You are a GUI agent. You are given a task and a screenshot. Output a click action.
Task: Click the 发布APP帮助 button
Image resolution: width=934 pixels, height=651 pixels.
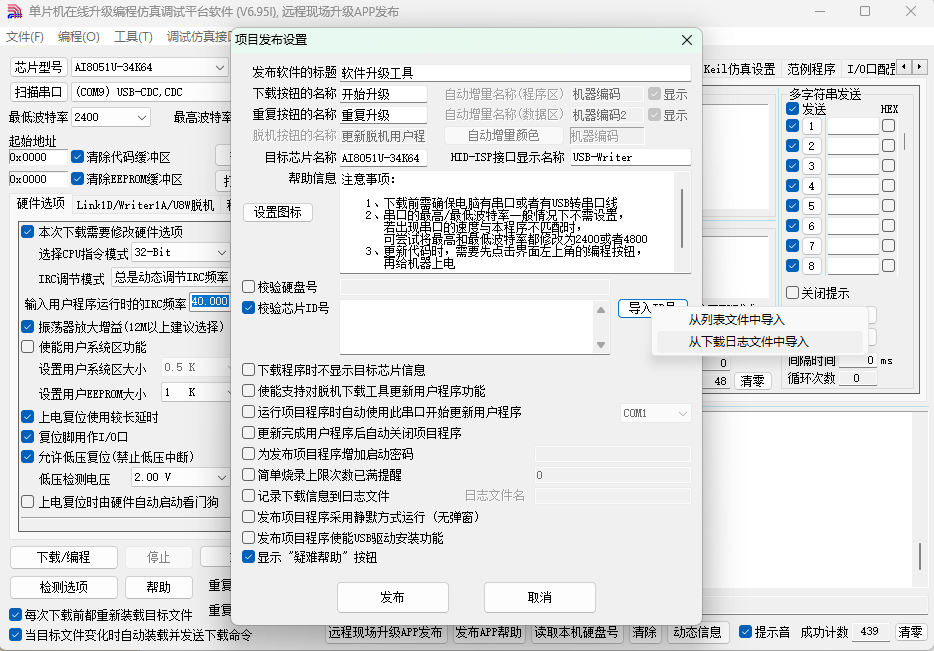tap(488, 633)
